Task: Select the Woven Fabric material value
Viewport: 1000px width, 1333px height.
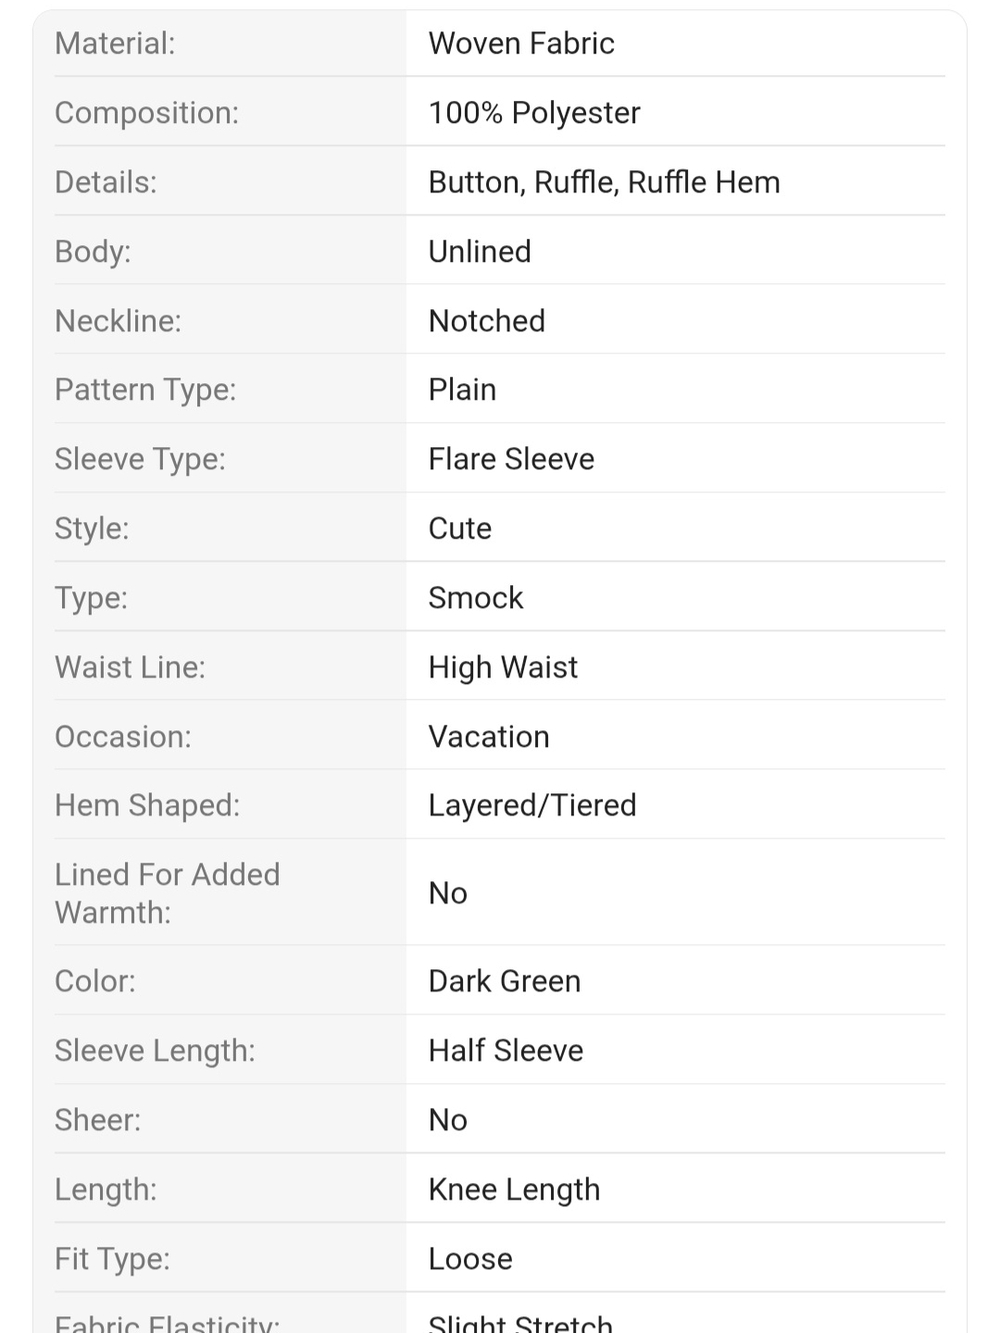Action: click(x=521, y=43)
